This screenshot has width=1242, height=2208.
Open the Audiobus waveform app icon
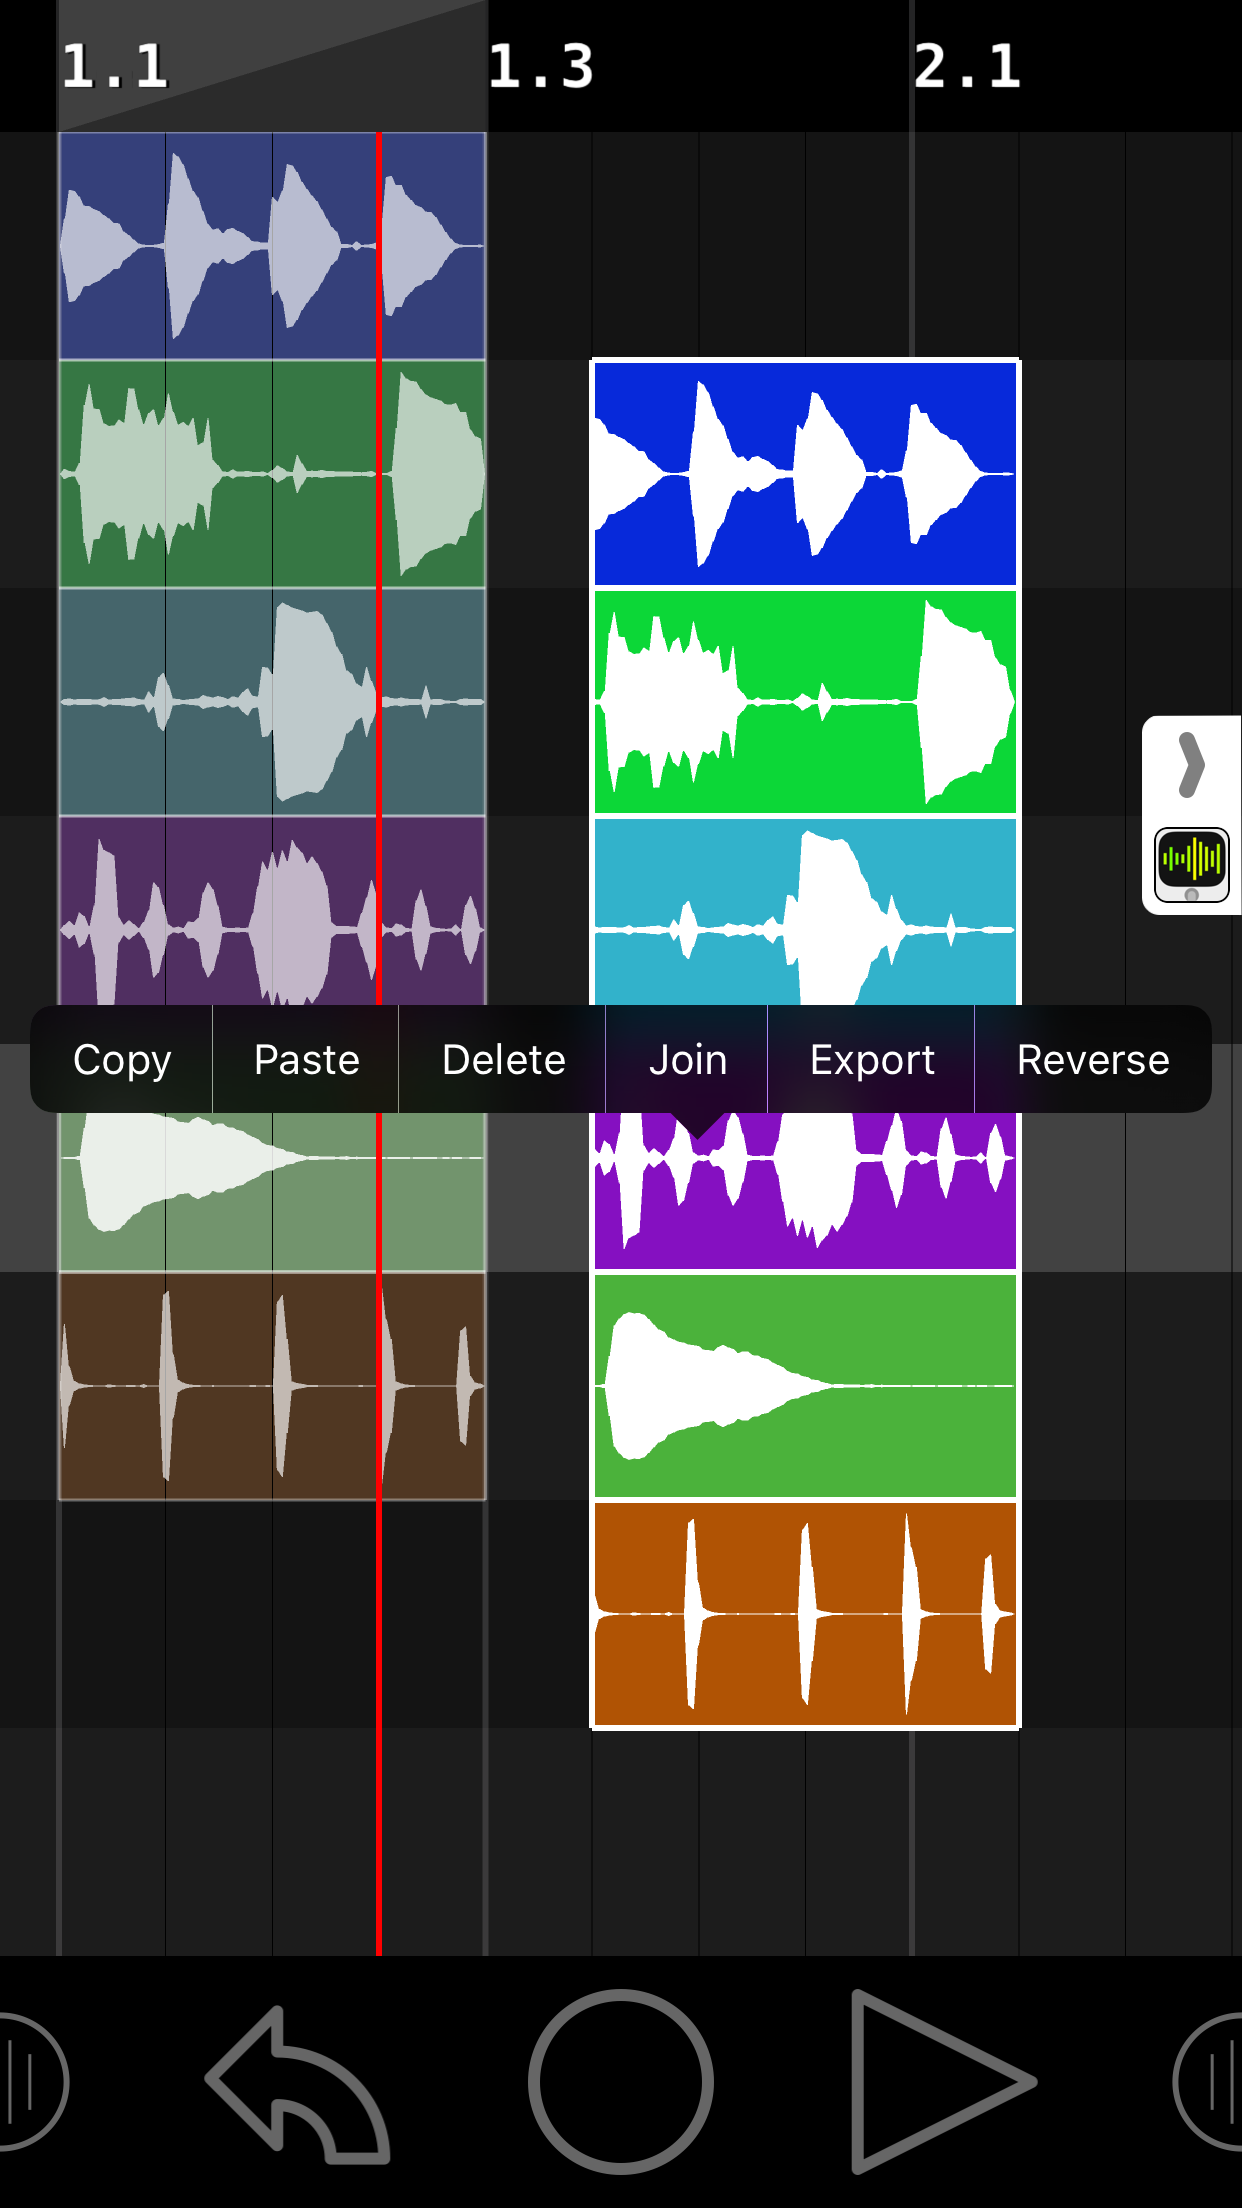1191,864
